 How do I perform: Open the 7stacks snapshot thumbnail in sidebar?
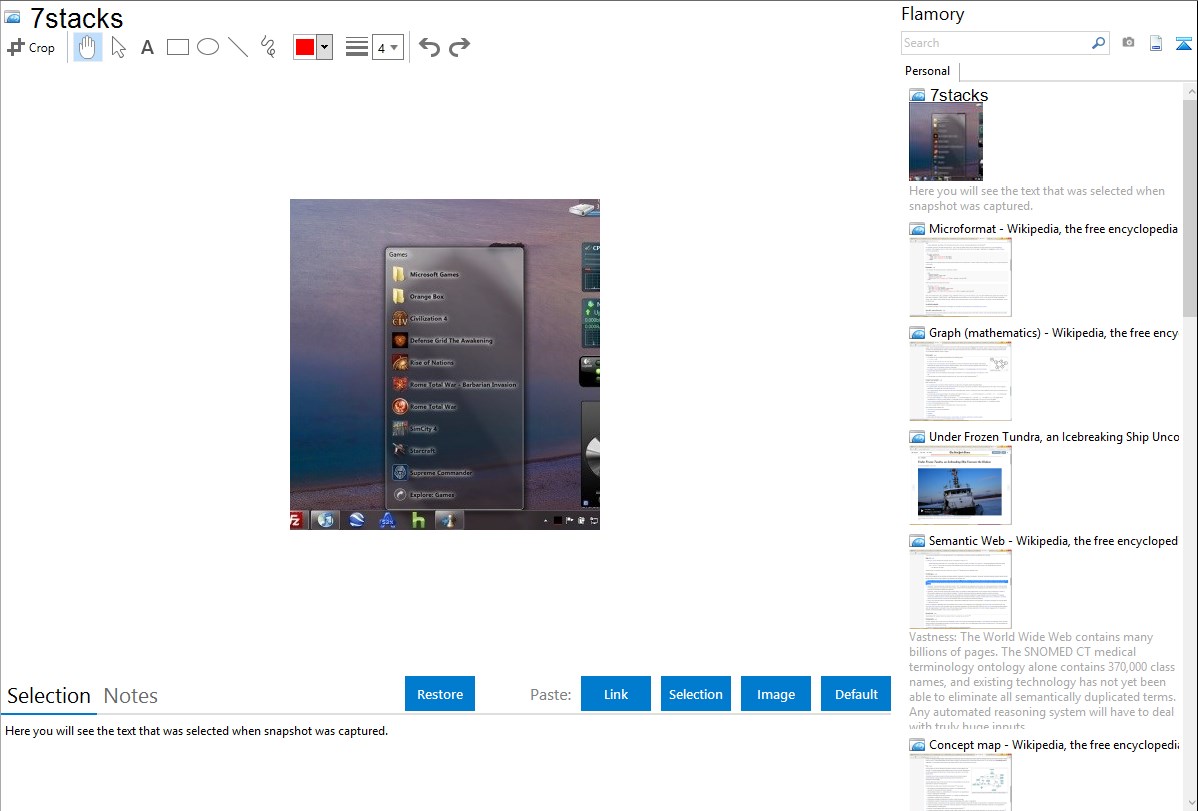tap(946, 142)
